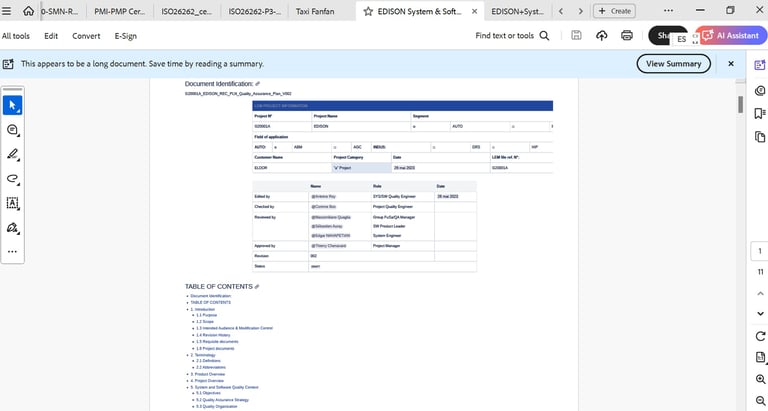Switch to the PMI-PMP Cer... tab
This screenshot has height=411, width=768.
pyautogui.click(x=120, y=11)
